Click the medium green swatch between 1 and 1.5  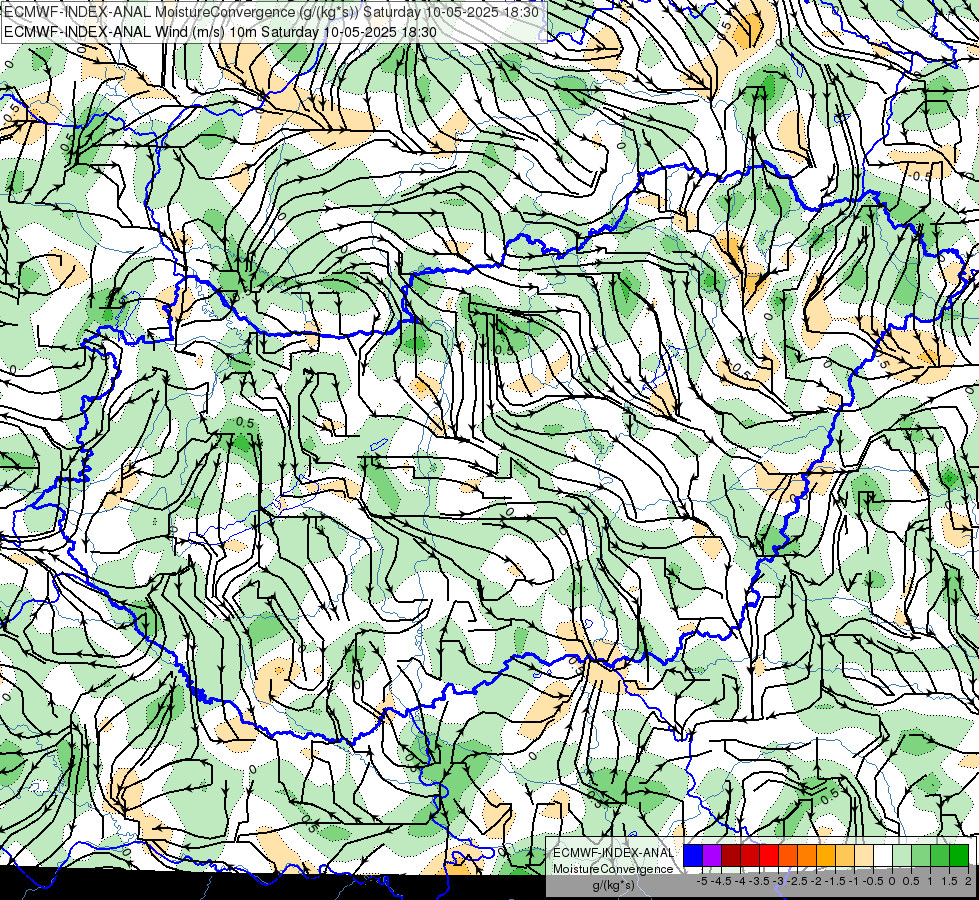[940, 855]
